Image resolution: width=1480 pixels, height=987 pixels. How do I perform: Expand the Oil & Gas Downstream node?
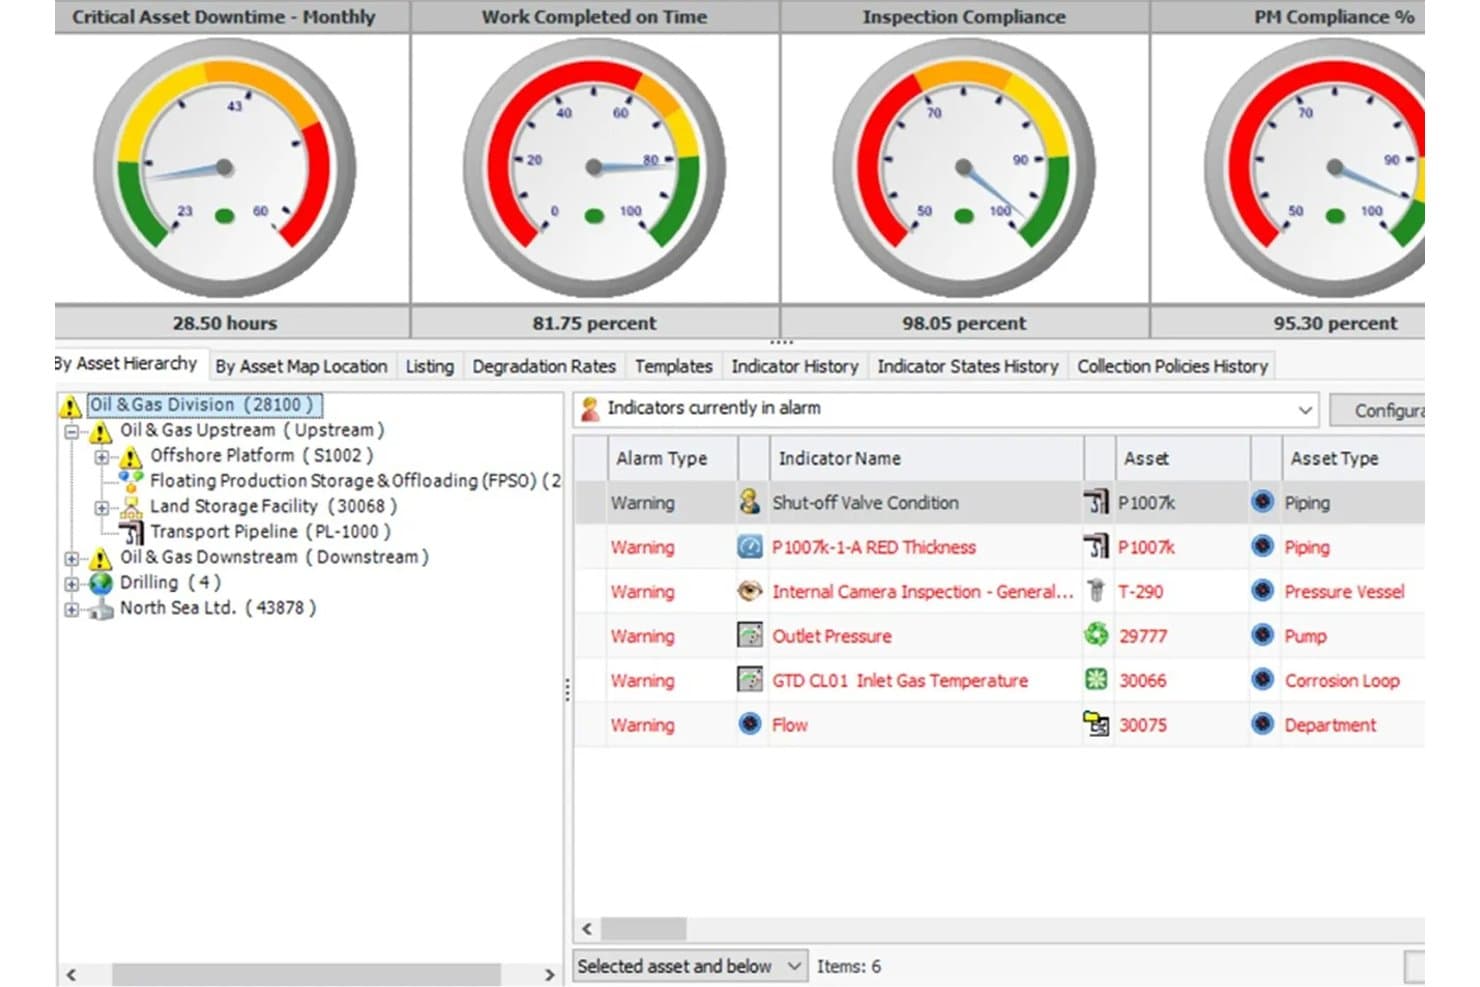tap(71, 558)
